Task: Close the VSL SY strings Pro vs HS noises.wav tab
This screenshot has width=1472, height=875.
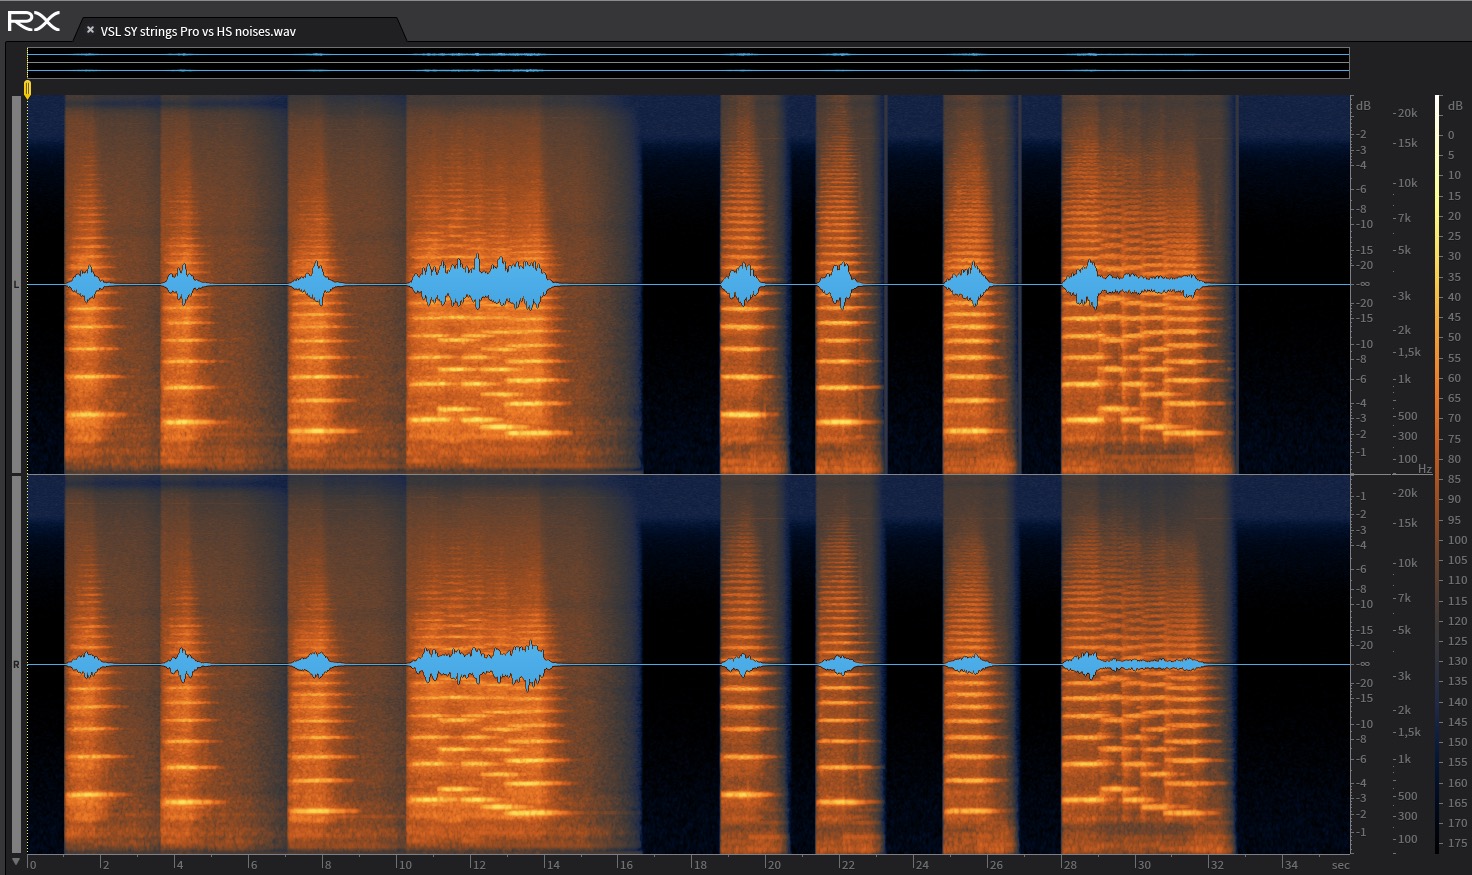Action: 90,30
